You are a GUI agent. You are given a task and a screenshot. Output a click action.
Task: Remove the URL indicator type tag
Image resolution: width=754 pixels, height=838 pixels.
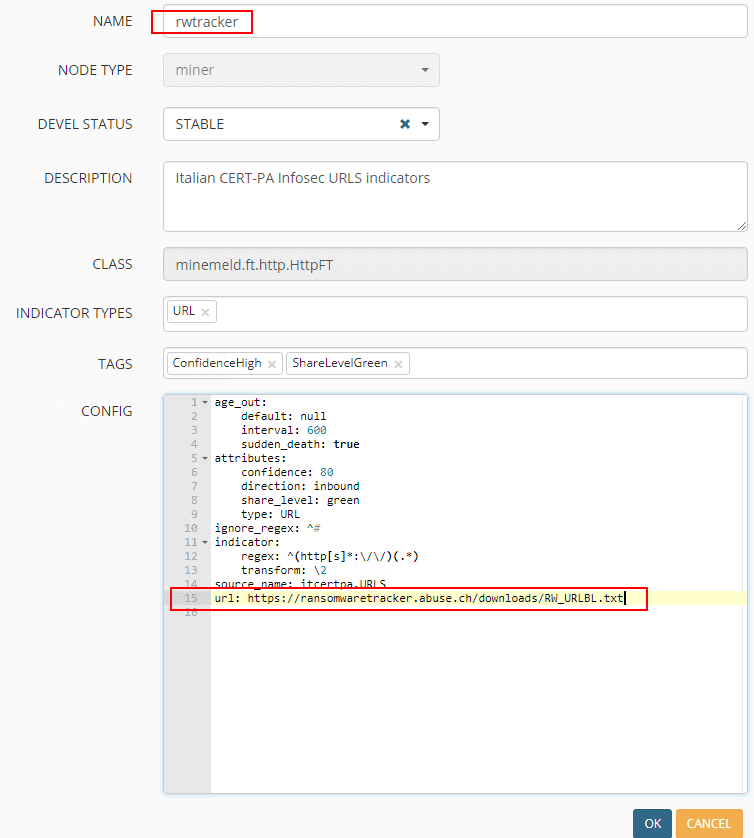(x=205, y=312)
